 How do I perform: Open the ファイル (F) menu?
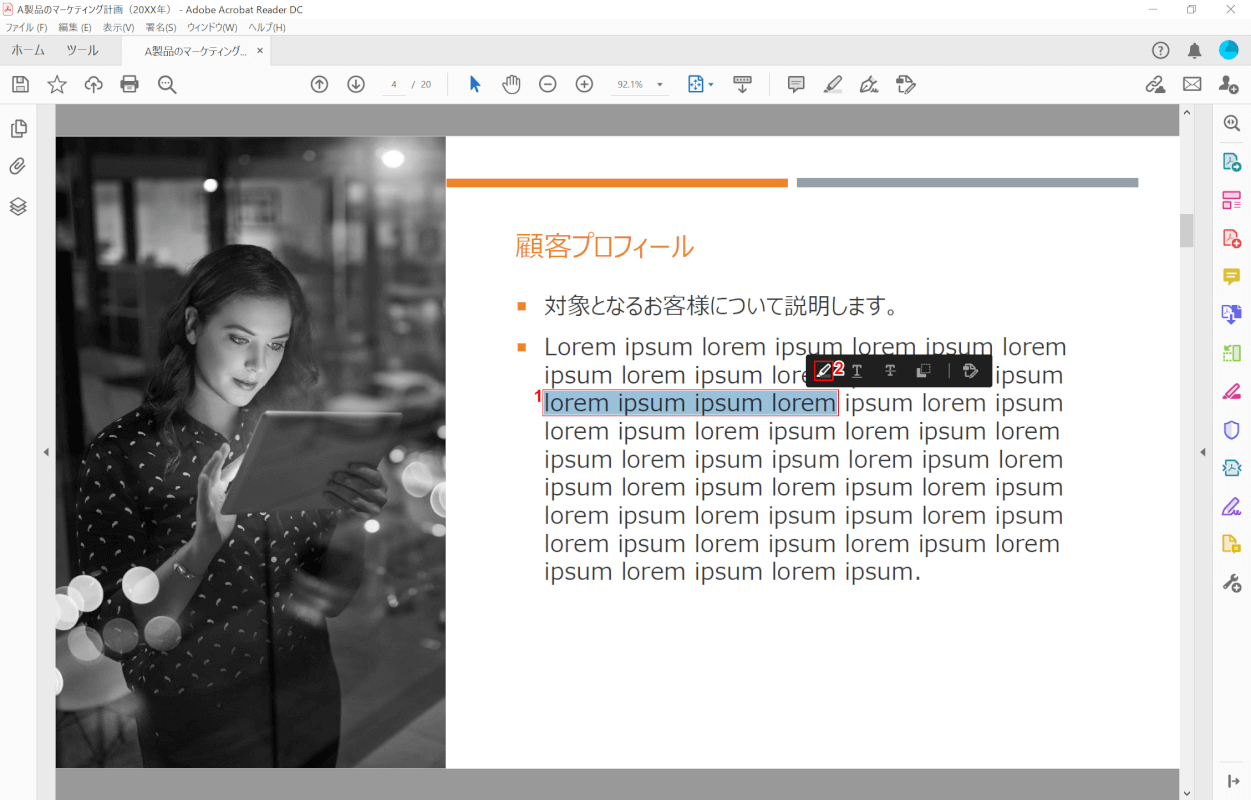26,27
